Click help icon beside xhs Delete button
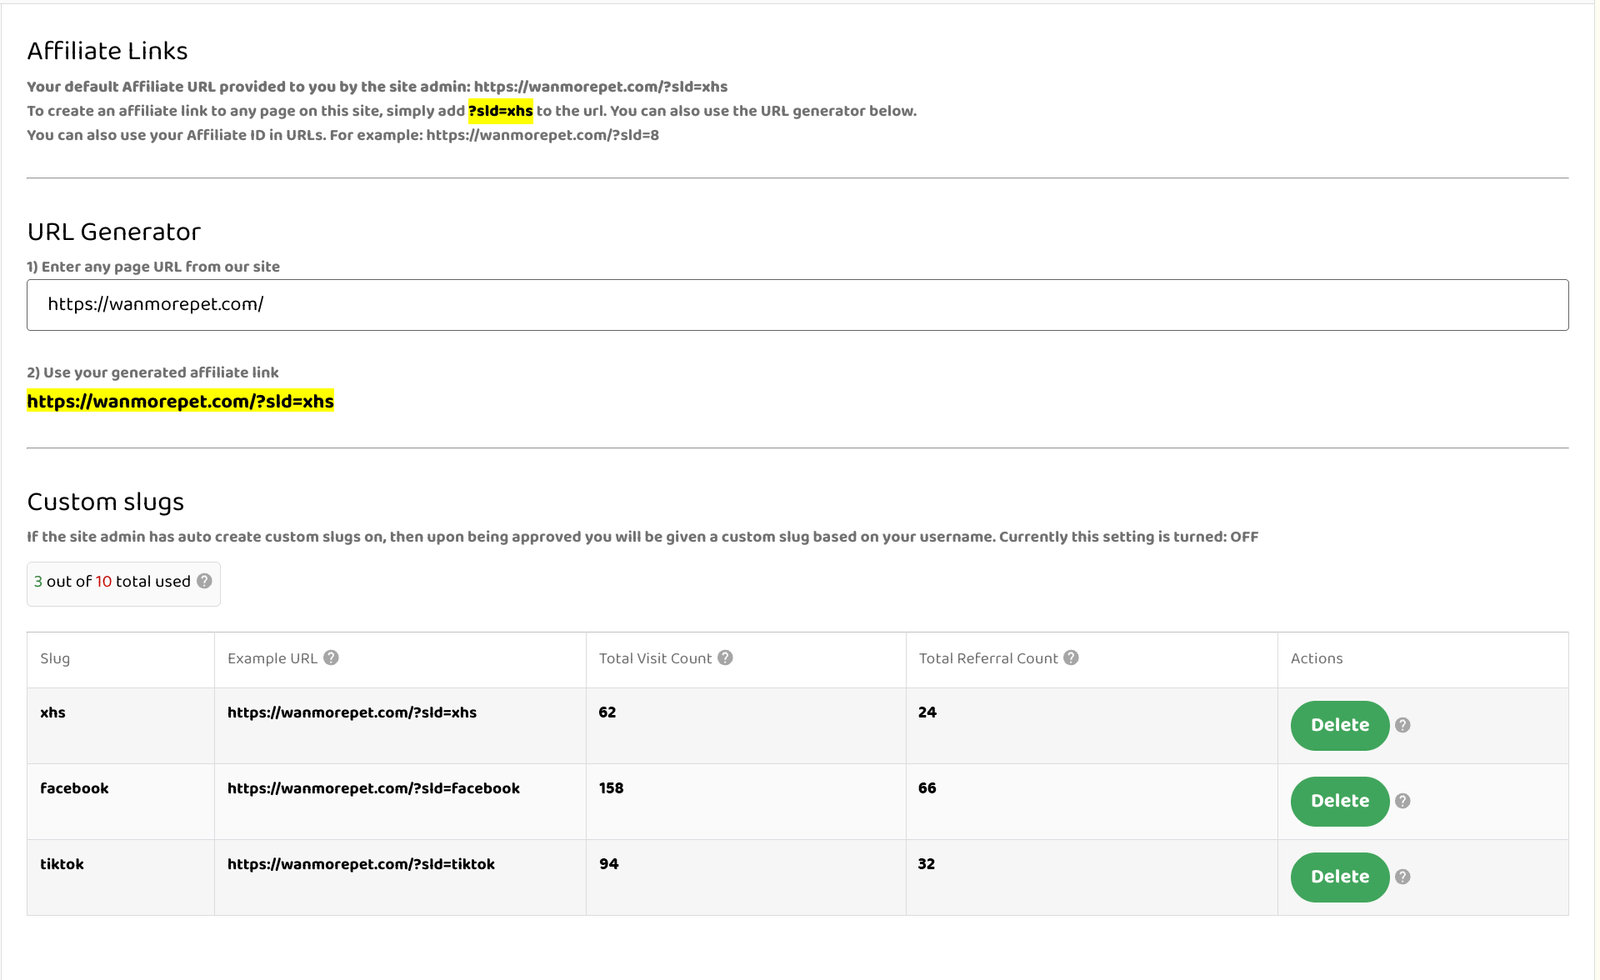 click(1403, 726)
